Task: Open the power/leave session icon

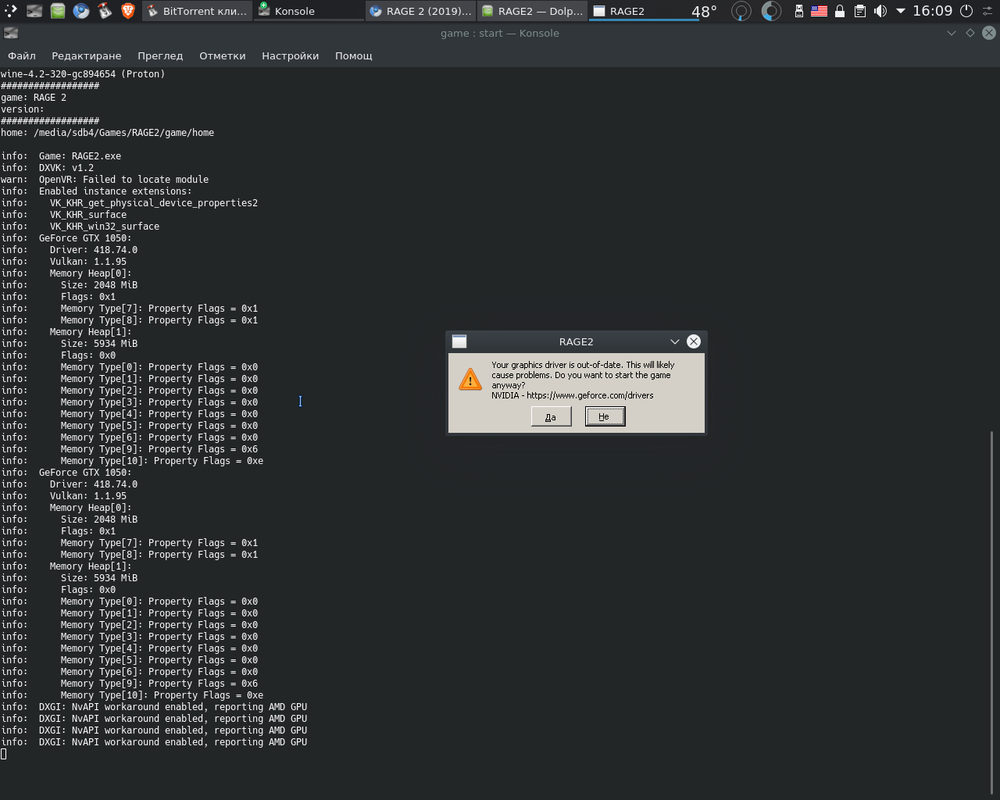Action: pos(967,11)
